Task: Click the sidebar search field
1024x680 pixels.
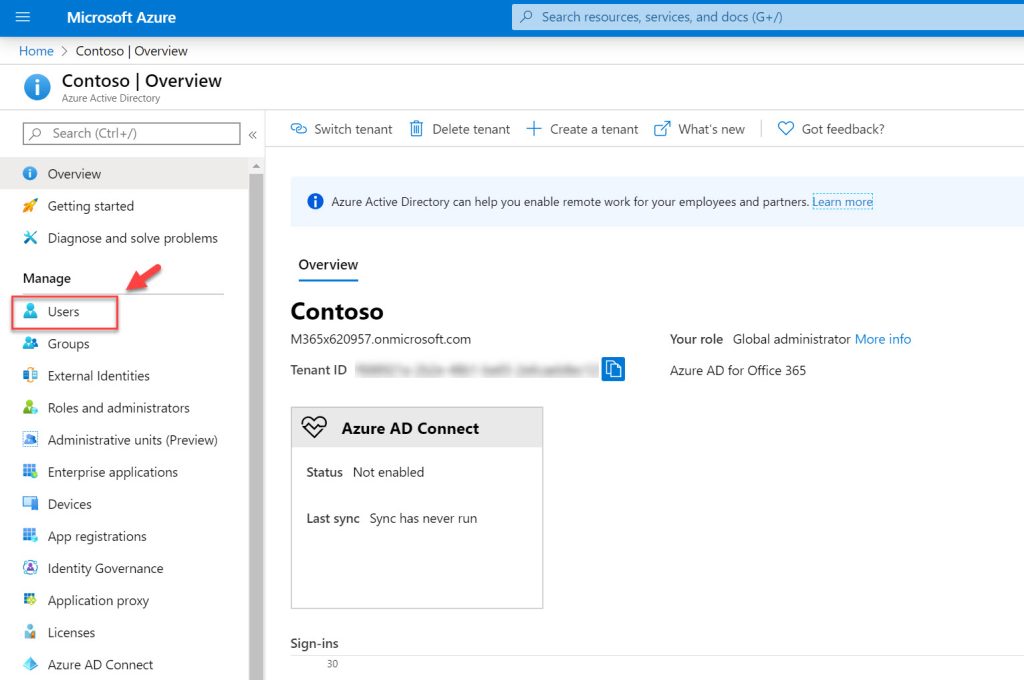Action: 128,133
